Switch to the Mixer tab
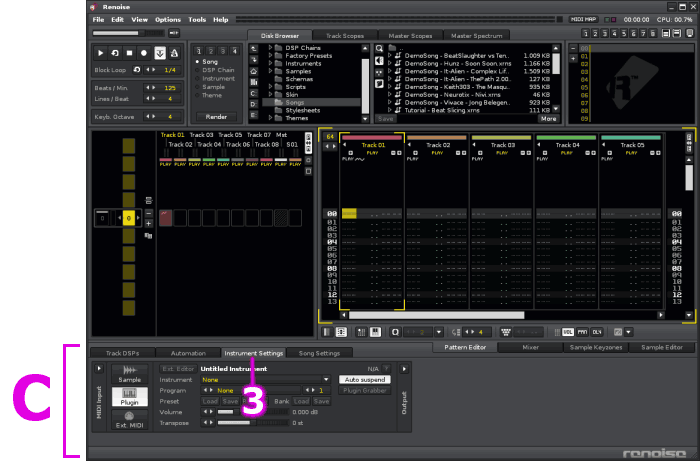The height and width of the screenshot is (461, 700). (x=530, y=347)
